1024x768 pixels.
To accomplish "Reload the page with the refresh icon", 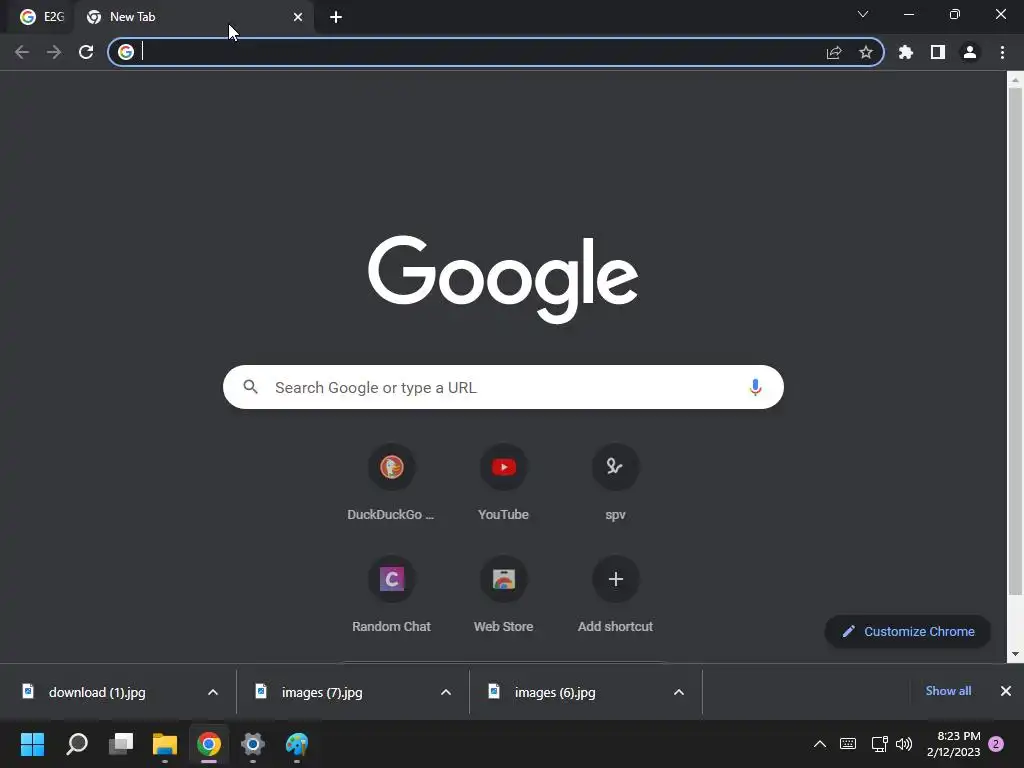I will point(86,52).
